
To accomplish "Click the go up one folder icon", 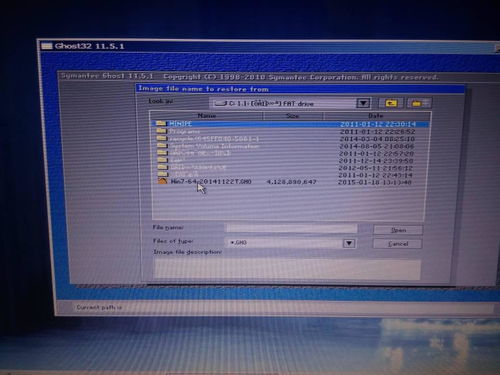I will click(391, 103).
